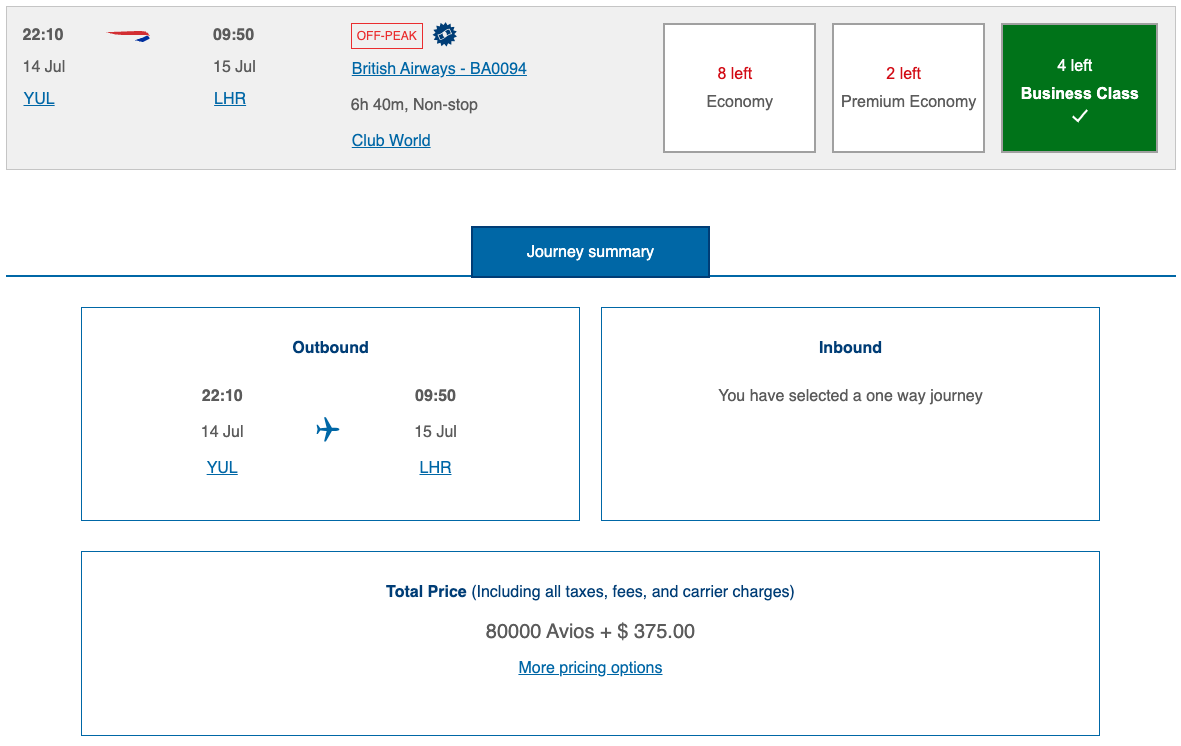
Task: Click the red OFF-PEAK label
Action: [387, 36]
